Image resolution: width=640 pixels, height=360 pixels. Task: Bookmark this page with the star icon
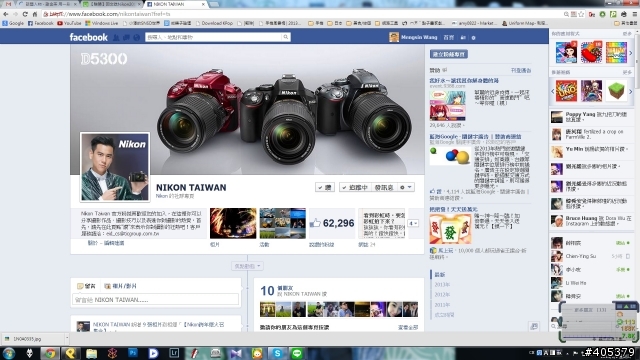click(581, 14)
